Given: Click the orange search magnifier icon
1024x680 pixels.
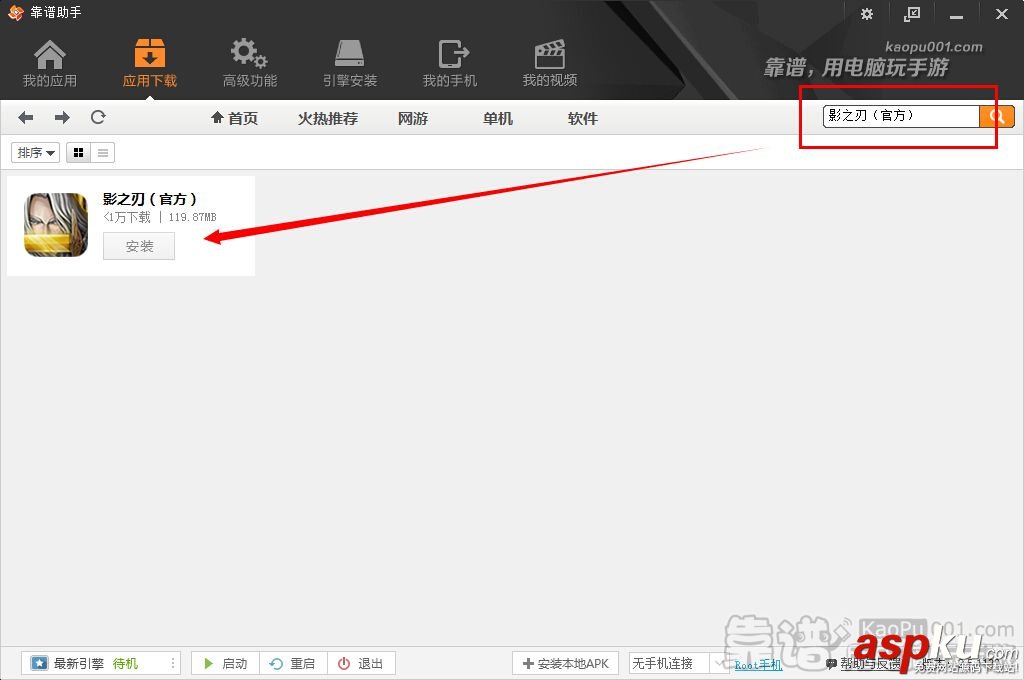Looking at the screenshot, I should pos(996,116).
